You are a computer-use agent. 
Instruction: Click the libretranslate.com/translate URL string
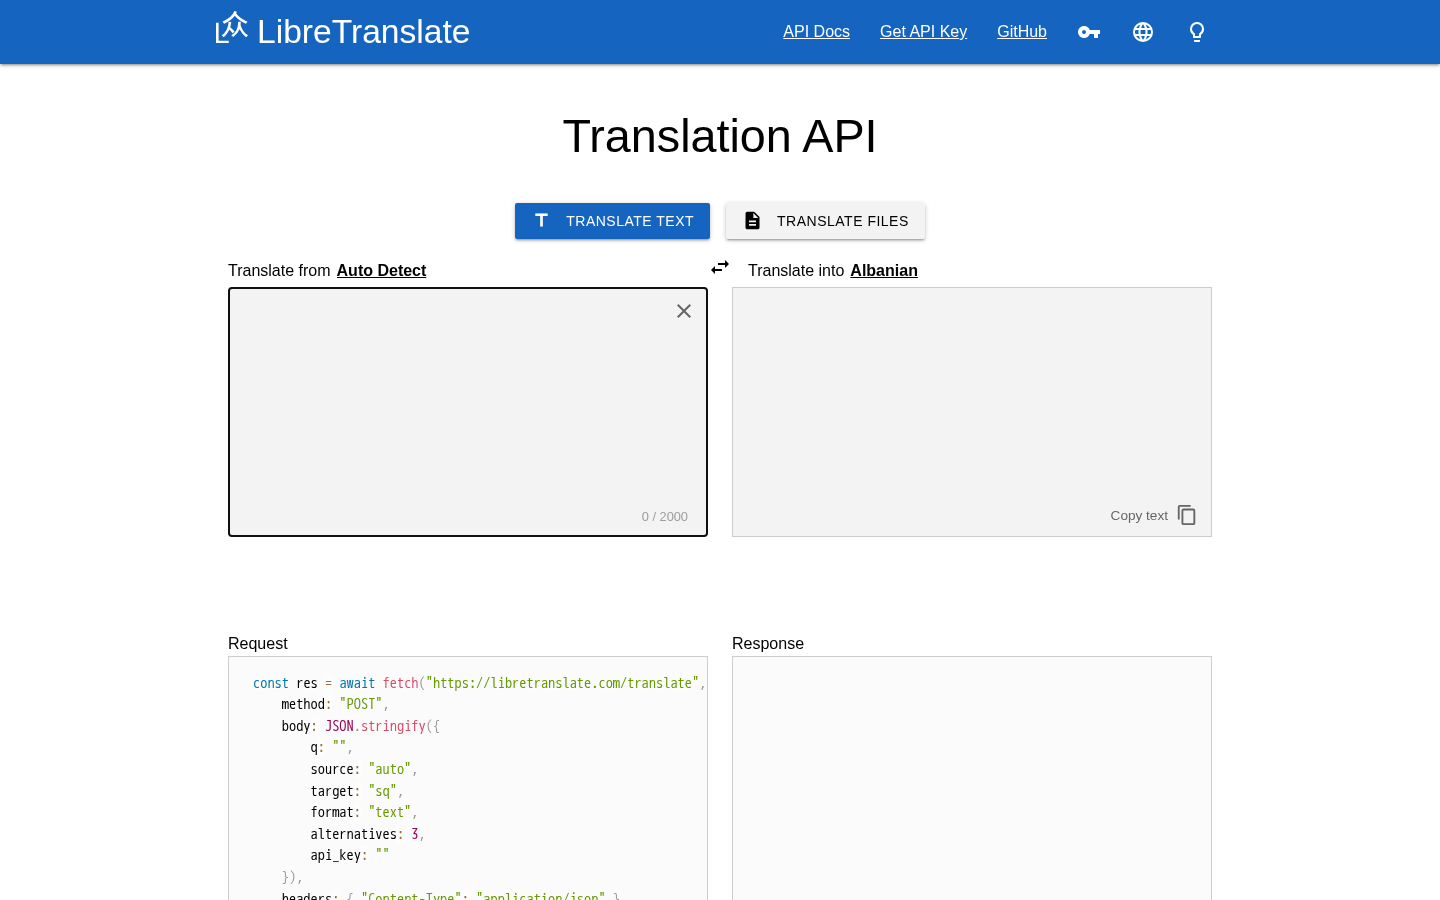[x=562, y=683]
